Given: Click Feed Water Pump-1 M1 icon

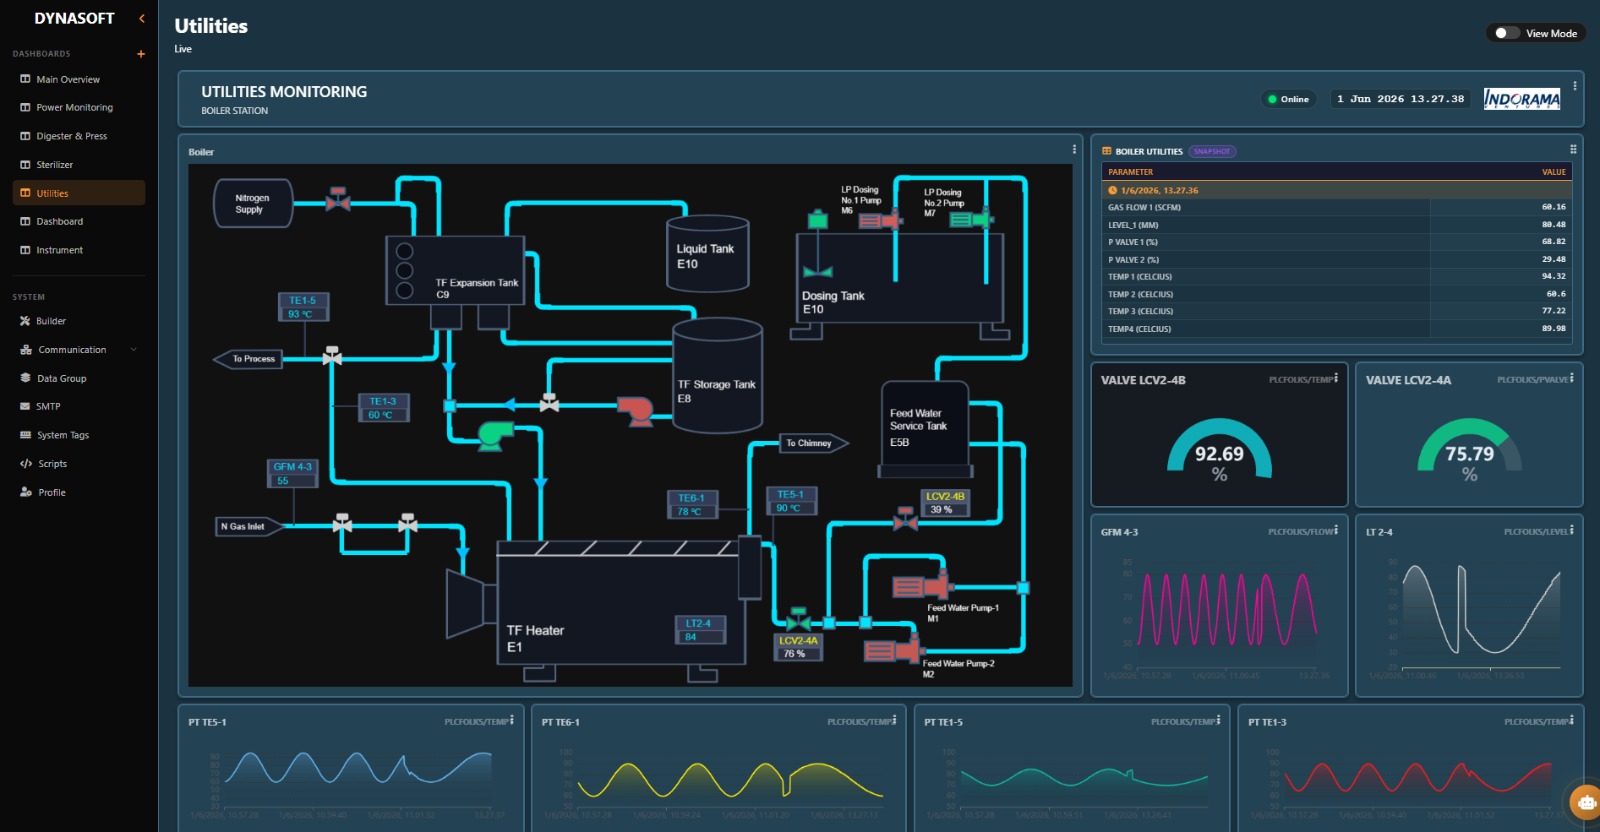Looking at the screenshot, I should pyautogui.click(x=922, y=586).
